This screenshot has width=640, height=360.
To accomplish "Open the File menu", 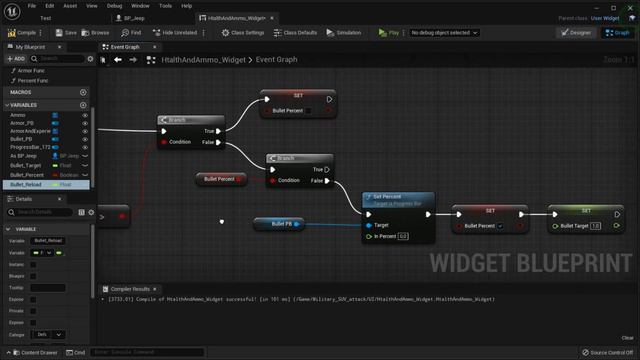I will pos(32,6).
